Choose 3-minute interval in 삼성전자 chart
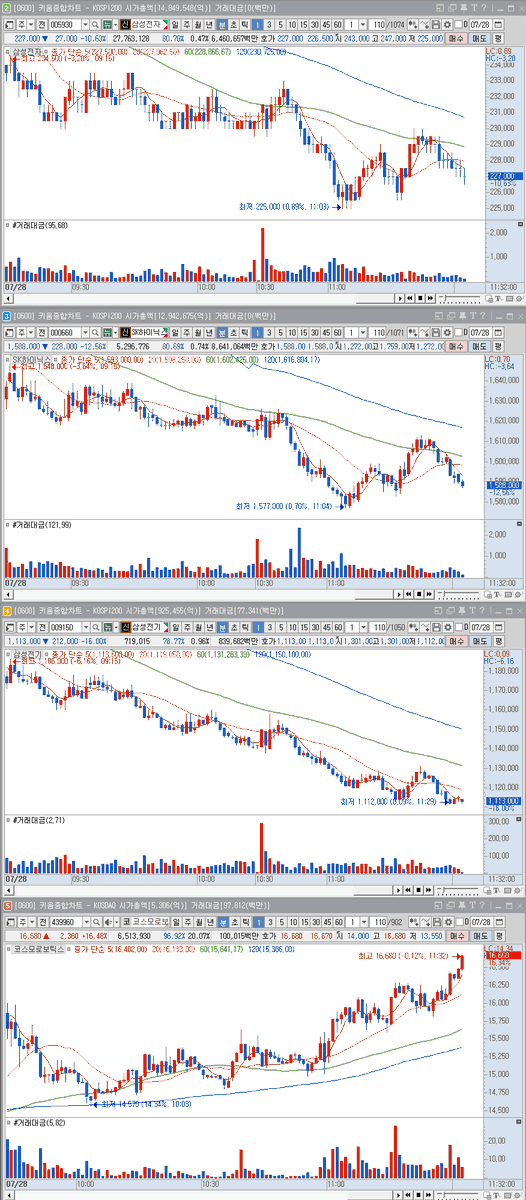This screenshot has width=526, height=1200. coord(270,23)
